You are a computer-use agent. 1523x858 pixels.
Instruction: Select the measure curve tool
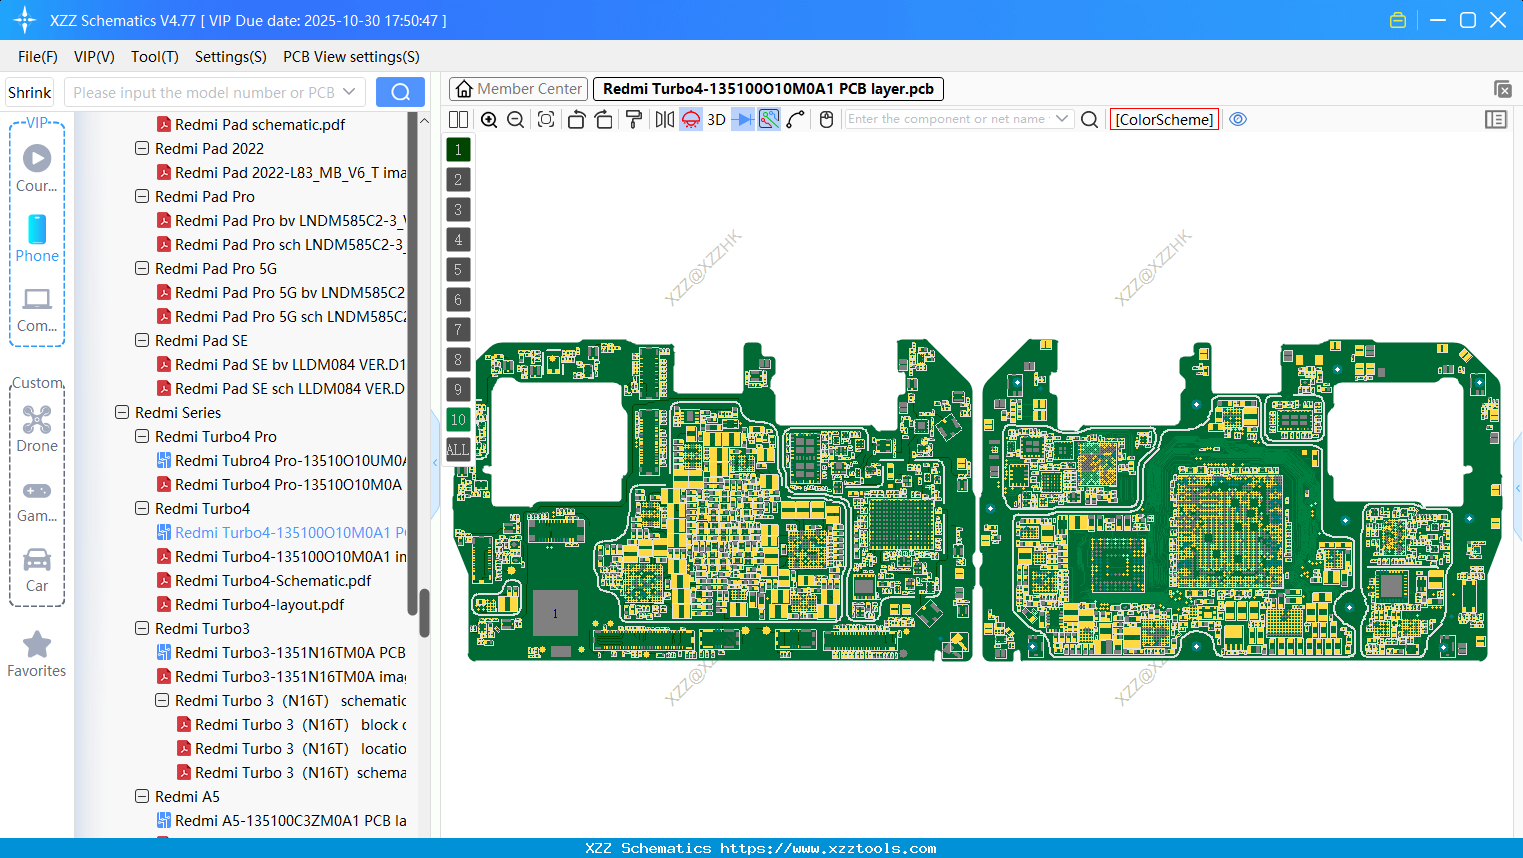796,119
